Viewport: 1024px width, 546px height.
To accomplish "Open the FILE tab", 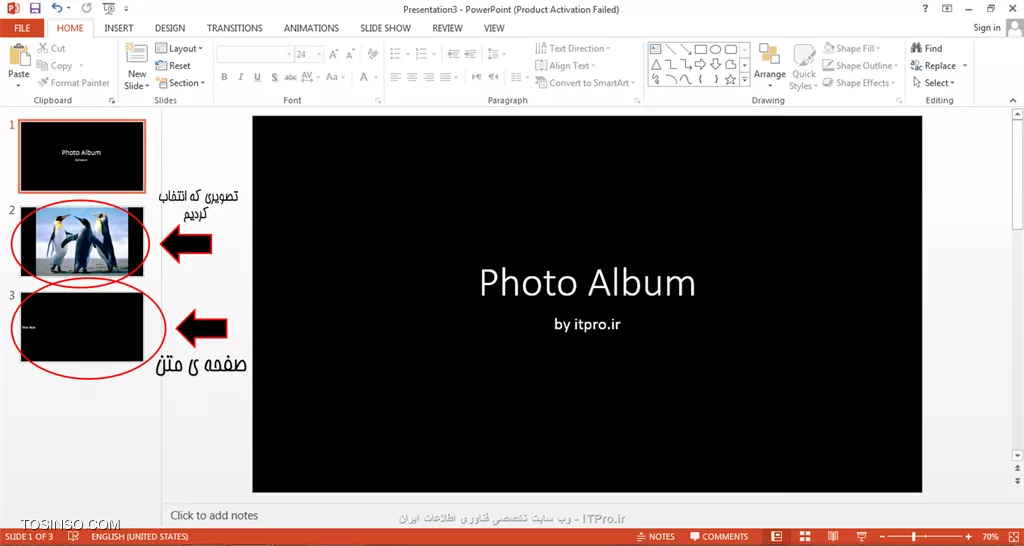I will click(22, 28).
